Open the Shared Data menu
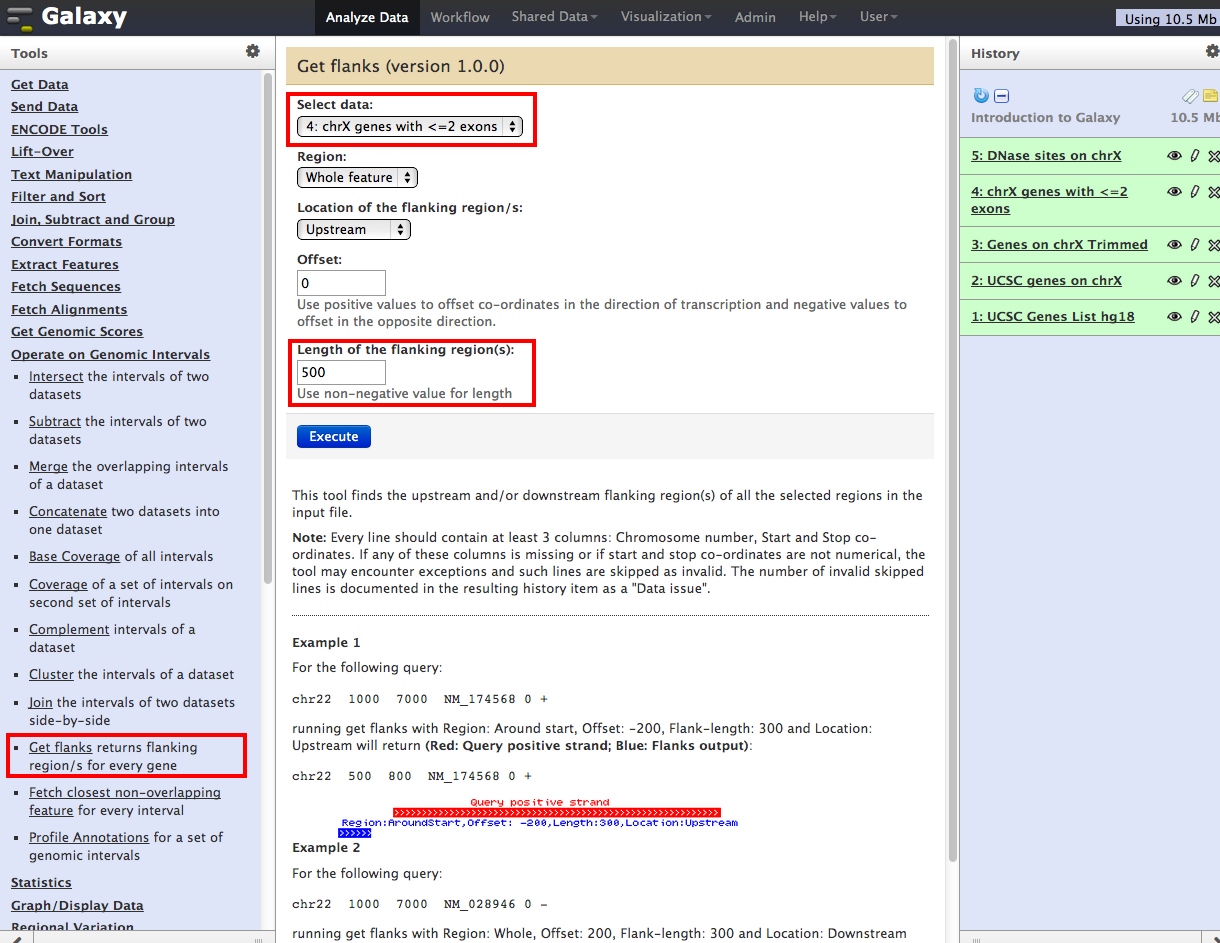The image size is (1220, 943). [554, 17]
